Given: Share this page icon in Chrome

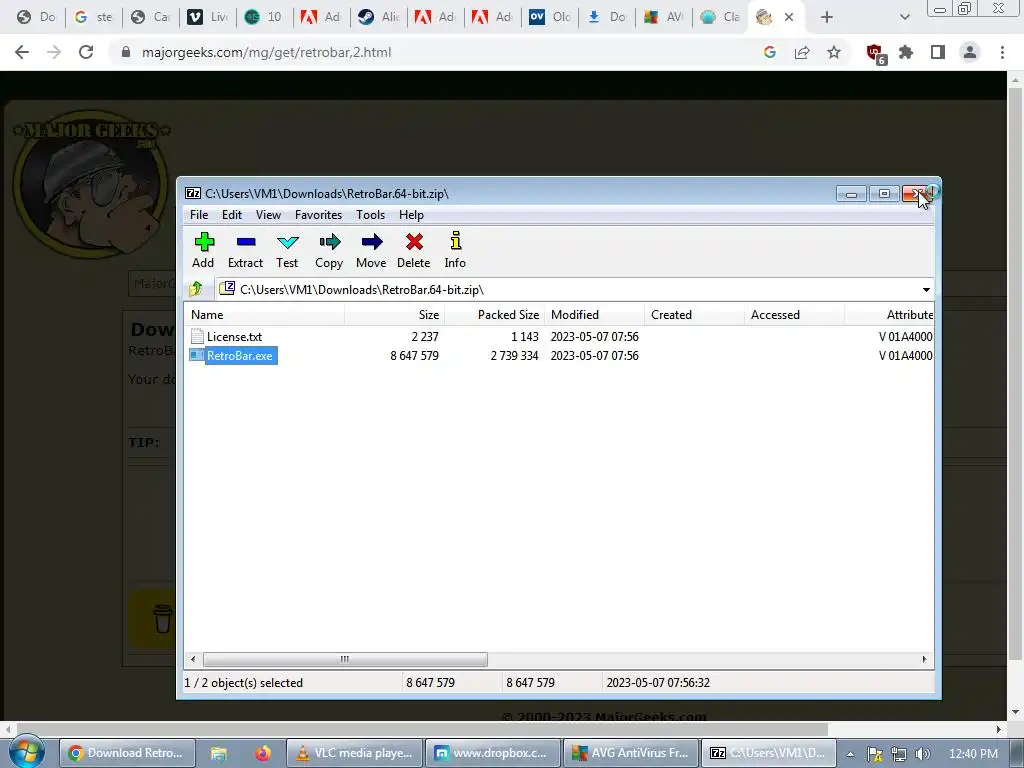Looking at the screenshot, I should (802, 52).
